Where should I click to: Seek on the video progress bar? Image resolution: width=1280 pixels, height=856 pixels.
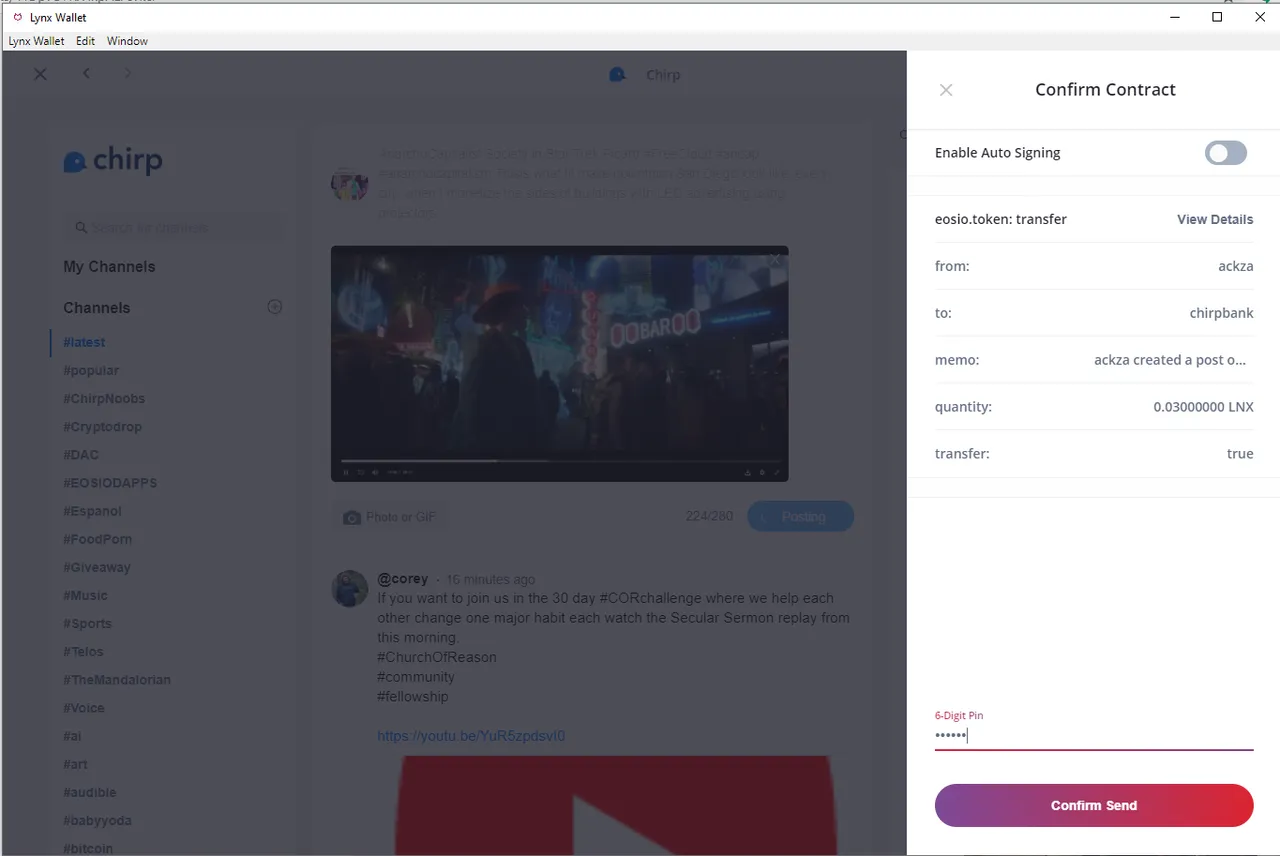[560, 461]
